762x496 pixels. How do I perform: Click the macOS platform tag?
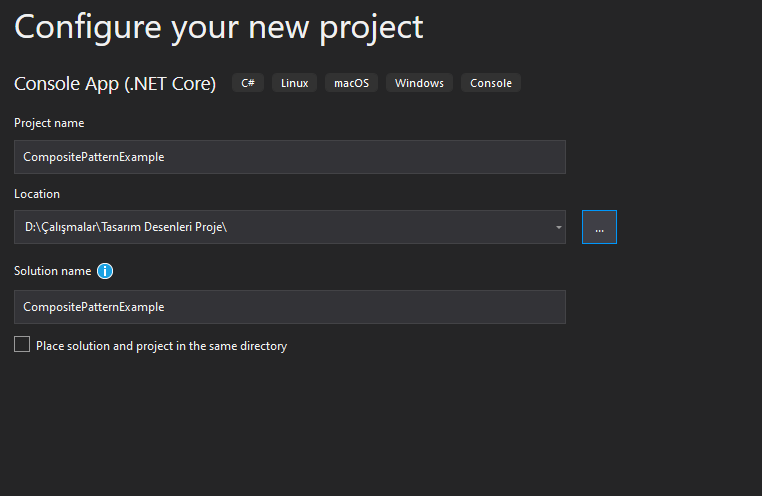point(351,83)
